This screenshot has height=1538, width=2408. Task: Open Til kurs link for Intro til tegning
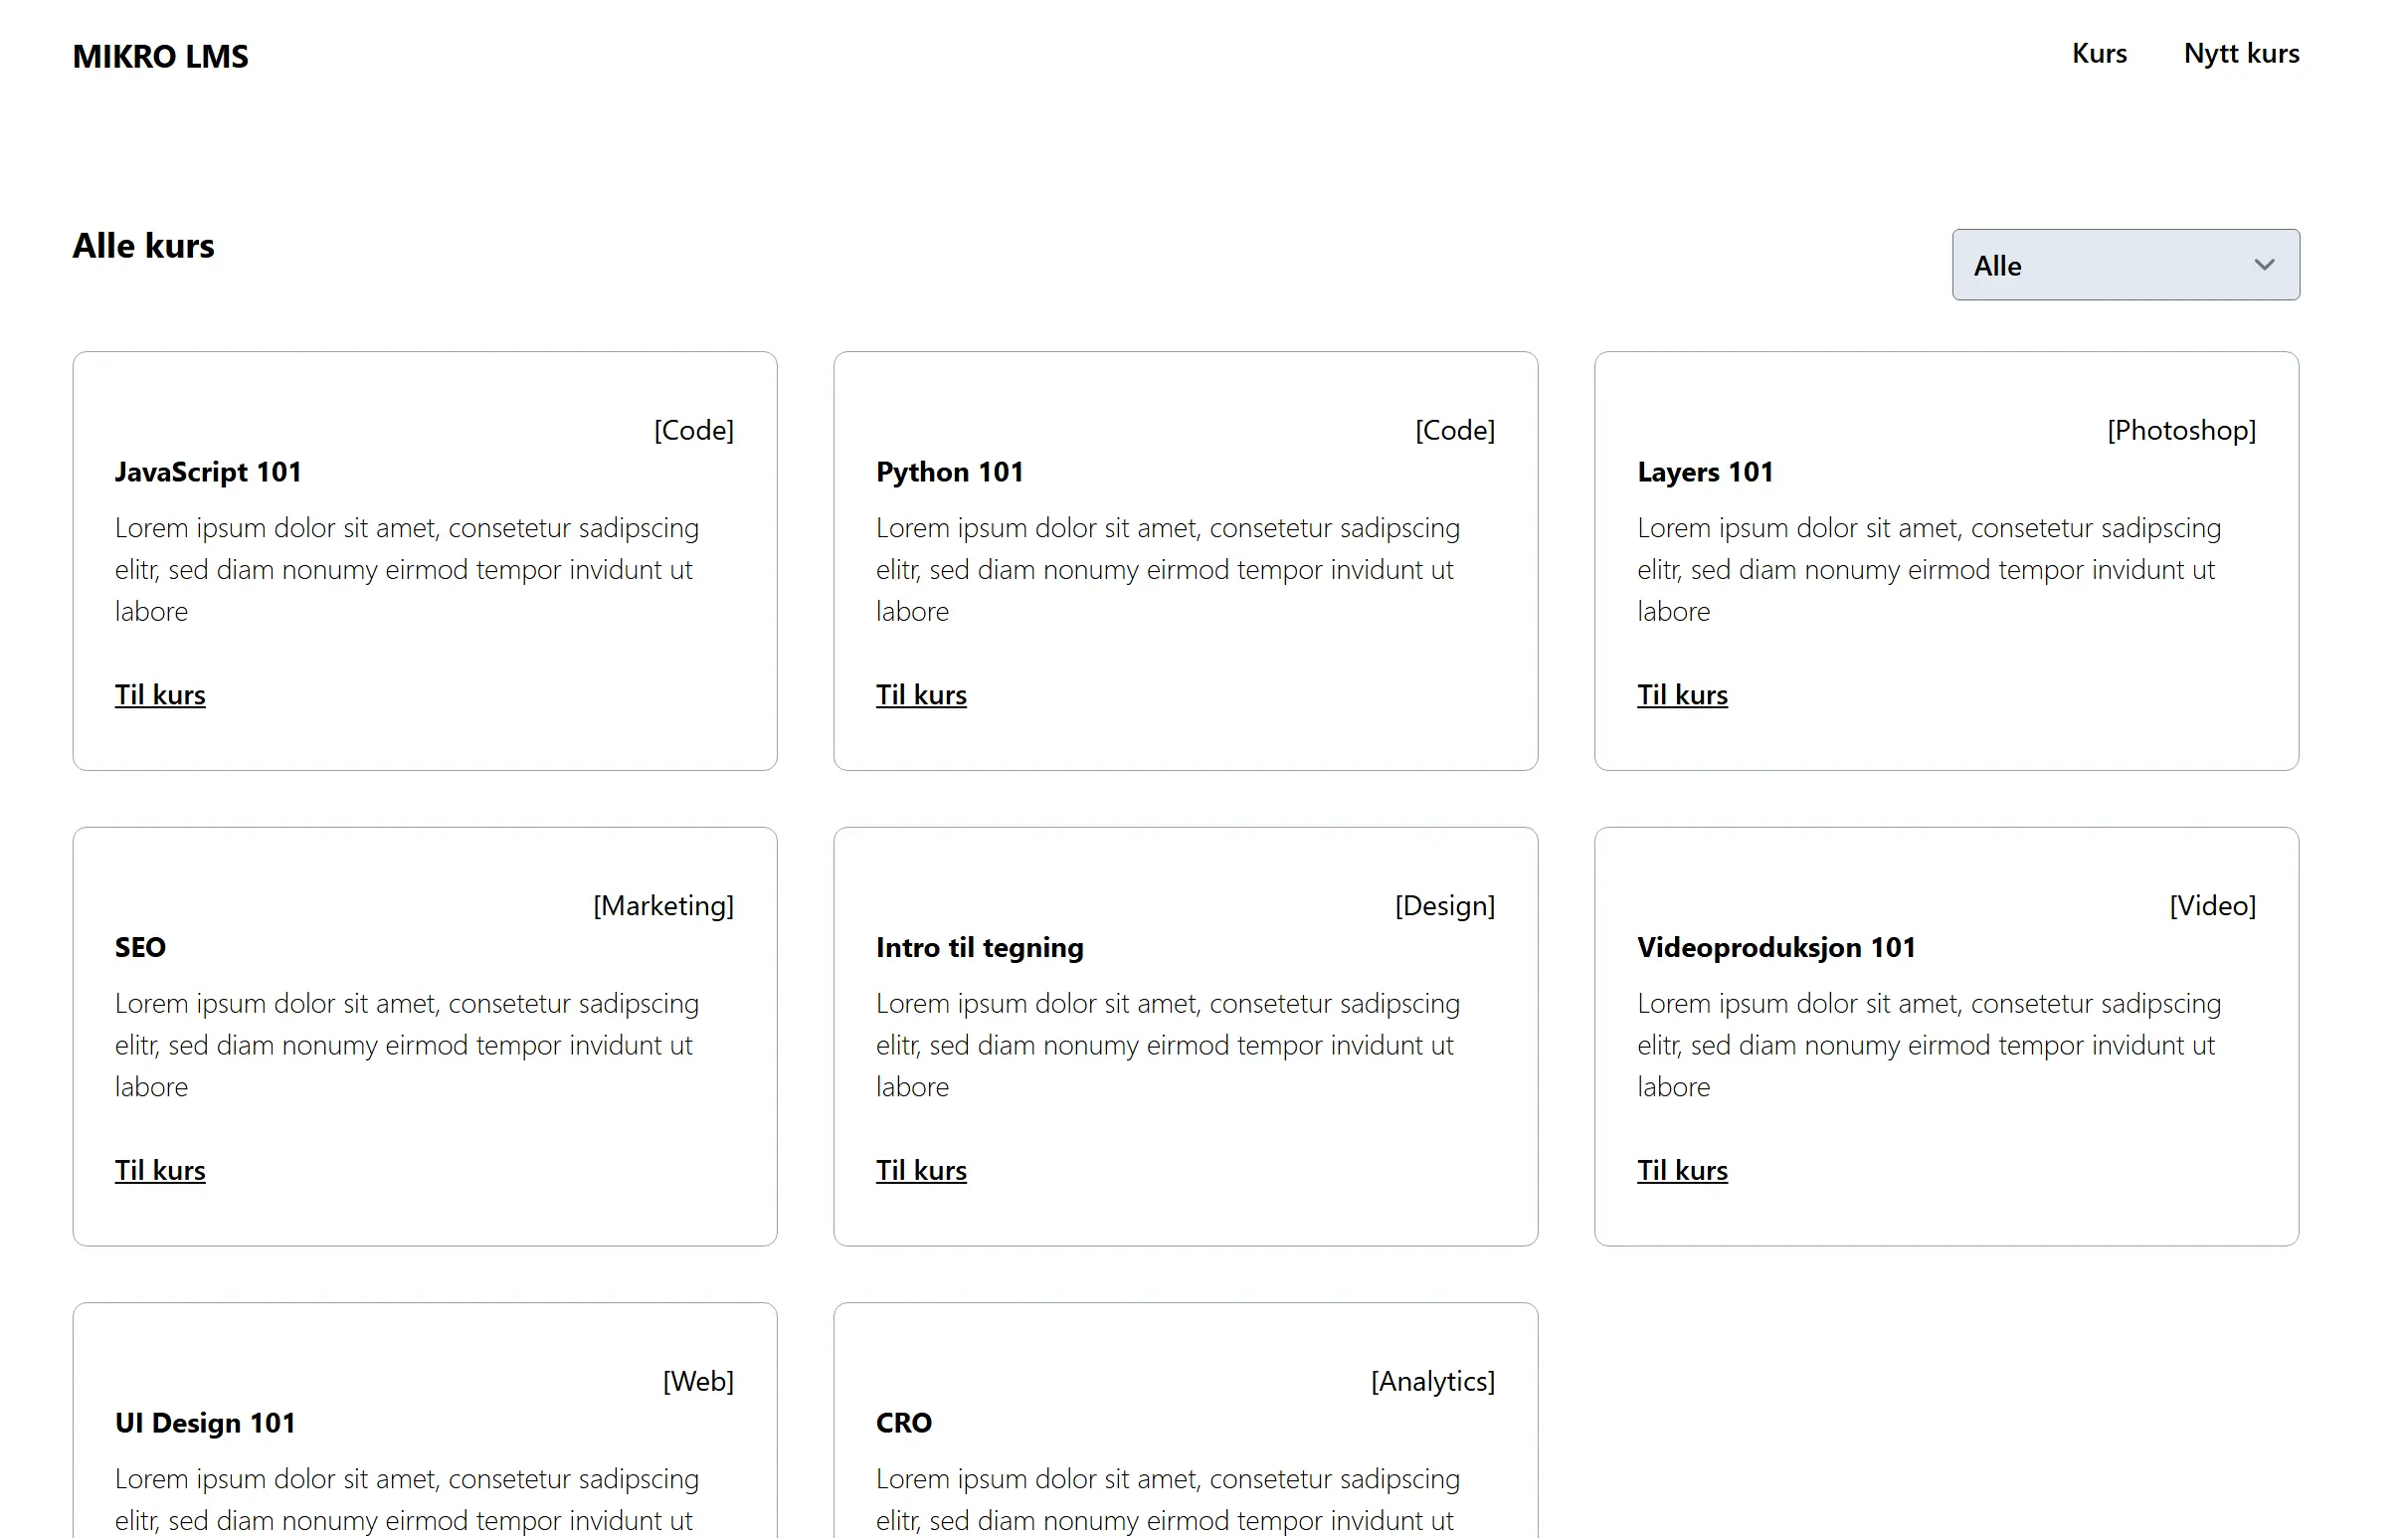(921, 1170)
